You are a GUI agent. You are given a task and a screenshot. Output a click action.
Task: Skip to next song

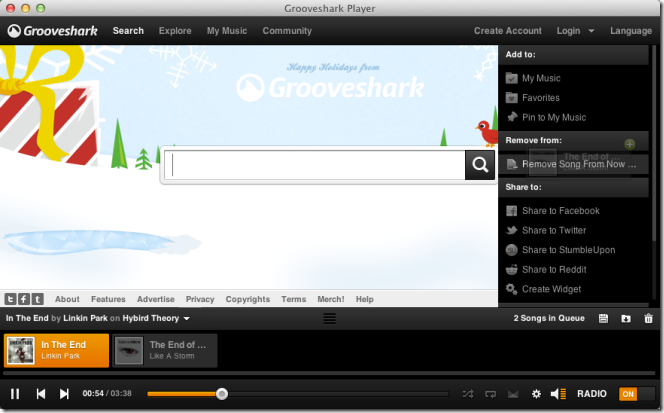tap(64, 394)
